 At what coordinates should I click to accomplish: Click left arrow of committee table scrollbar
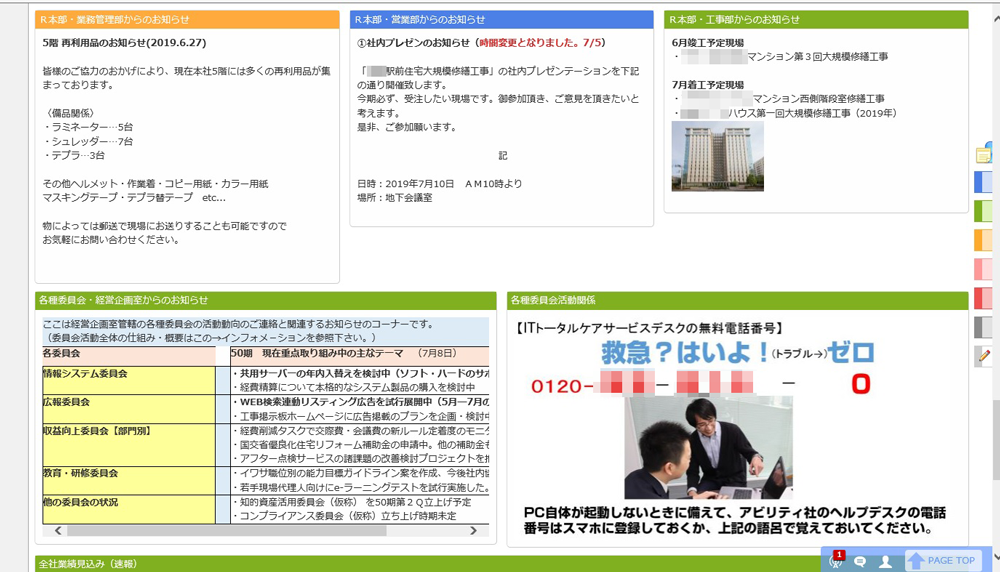pyautogui.click(x=59, y=531)
